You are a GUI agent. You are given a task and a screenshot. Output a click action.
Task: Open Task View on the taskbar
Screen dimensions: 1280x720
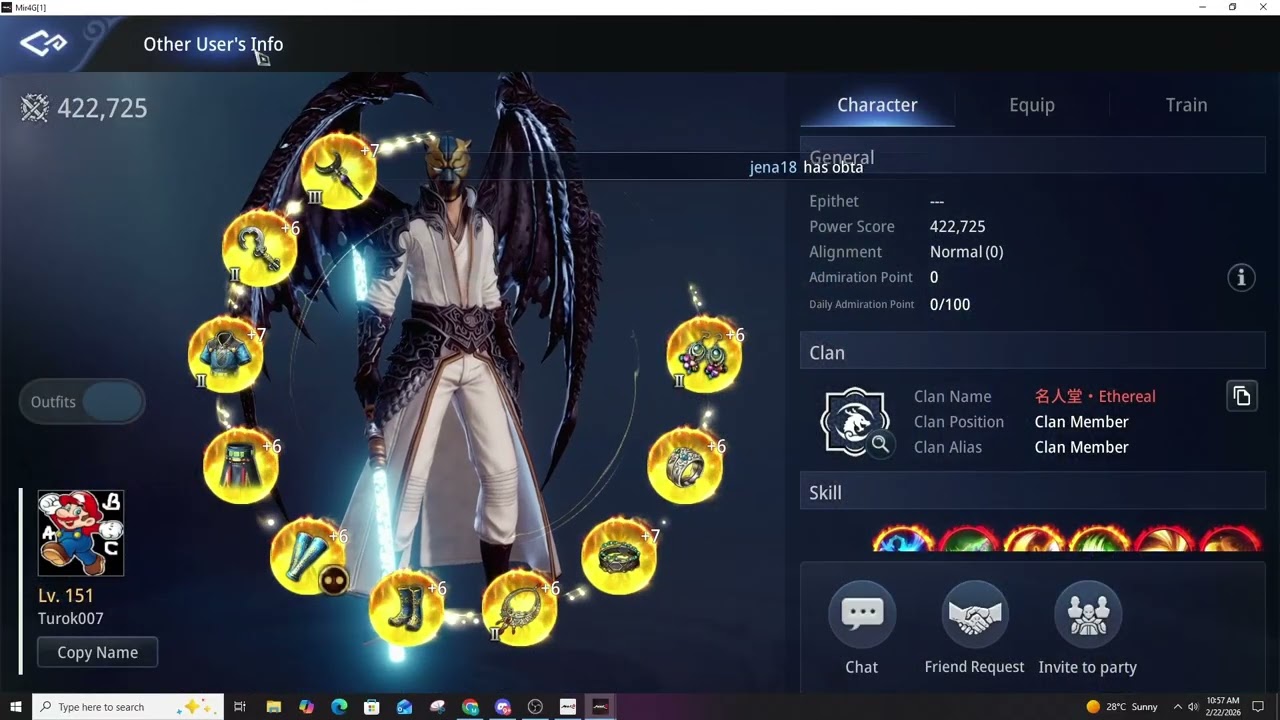click(240, 707)
